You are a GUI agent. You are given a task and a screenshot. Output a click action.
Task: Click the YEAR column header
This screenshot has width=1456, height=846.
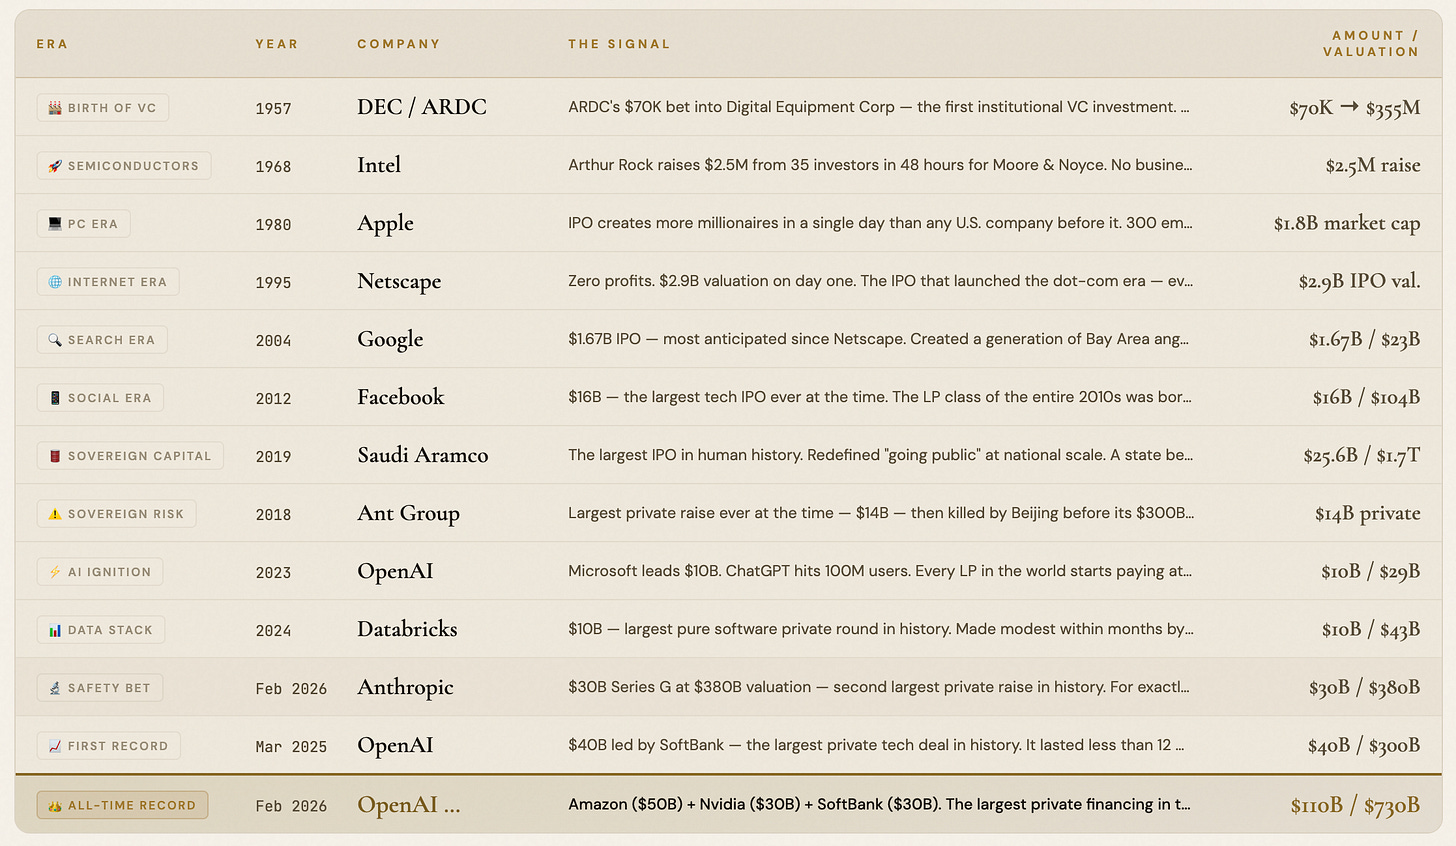(x=277, y=44)
